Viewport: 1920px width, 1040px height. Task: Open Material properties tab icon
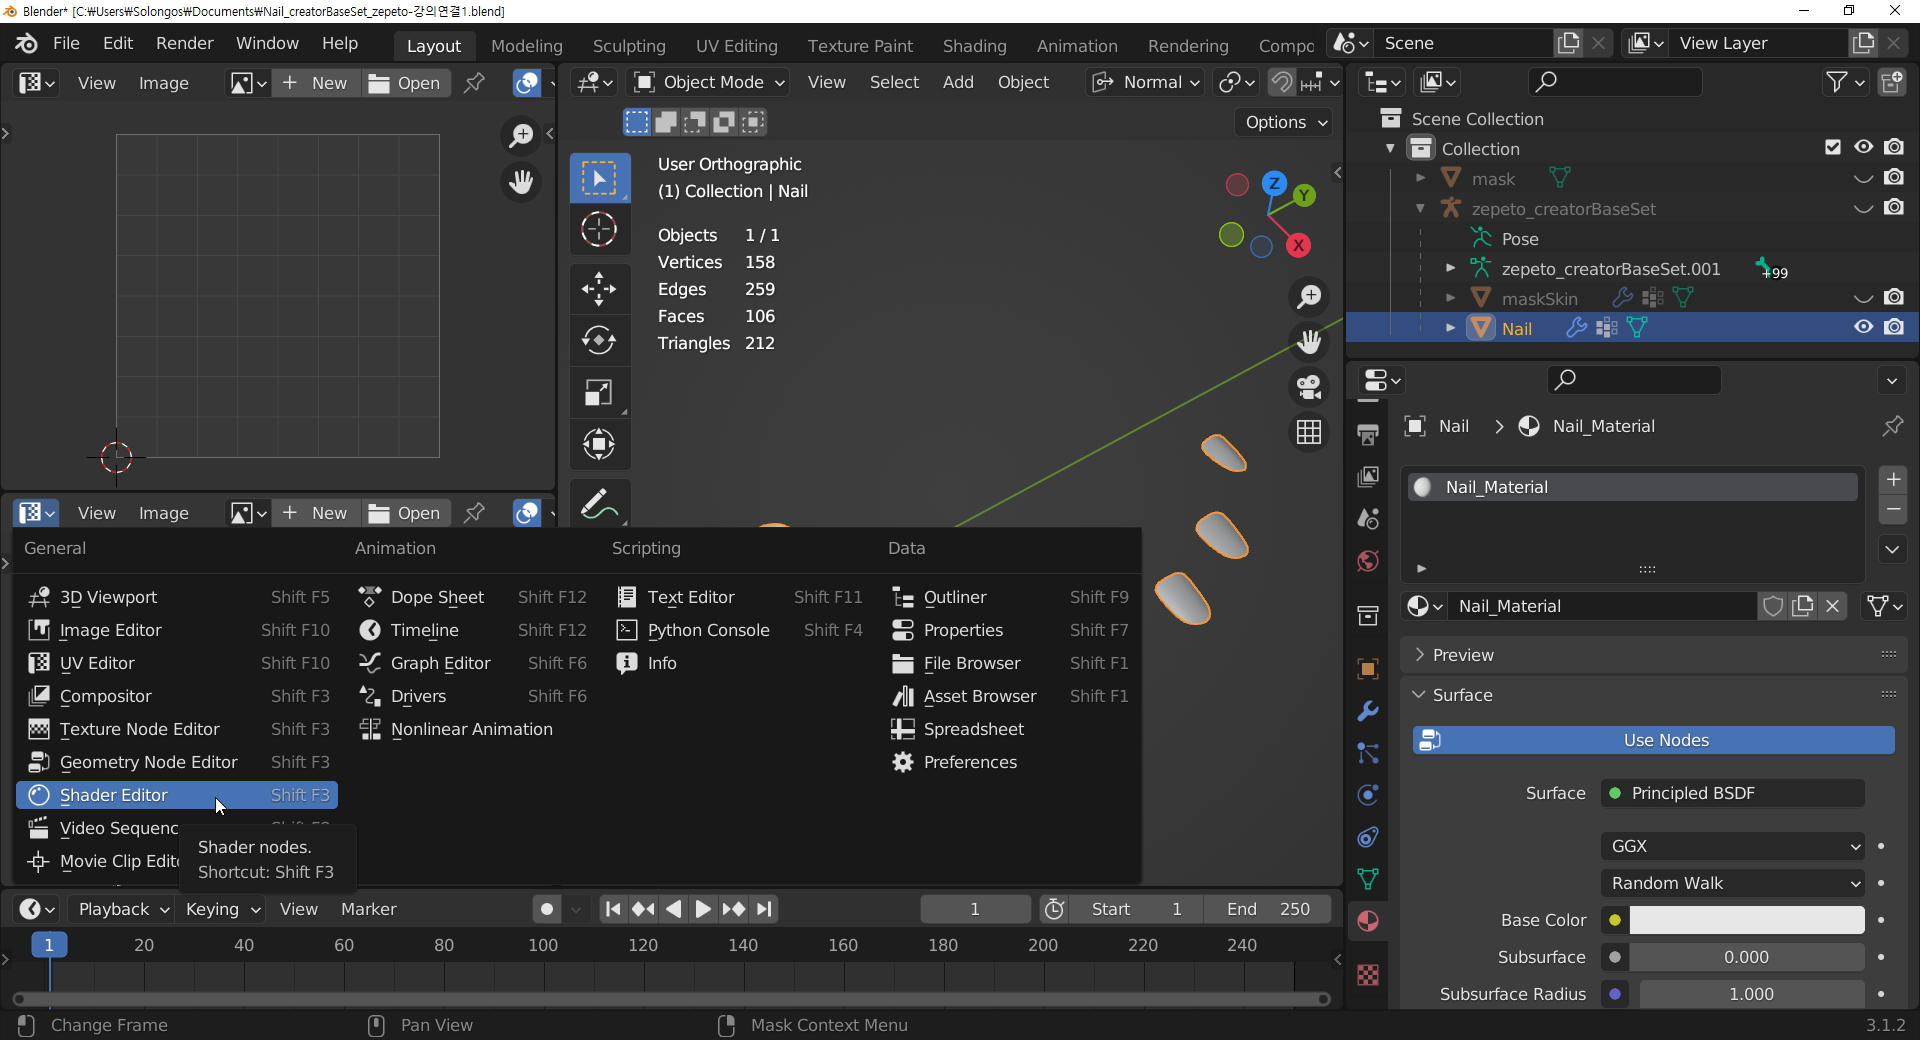tap(1368, 921)
